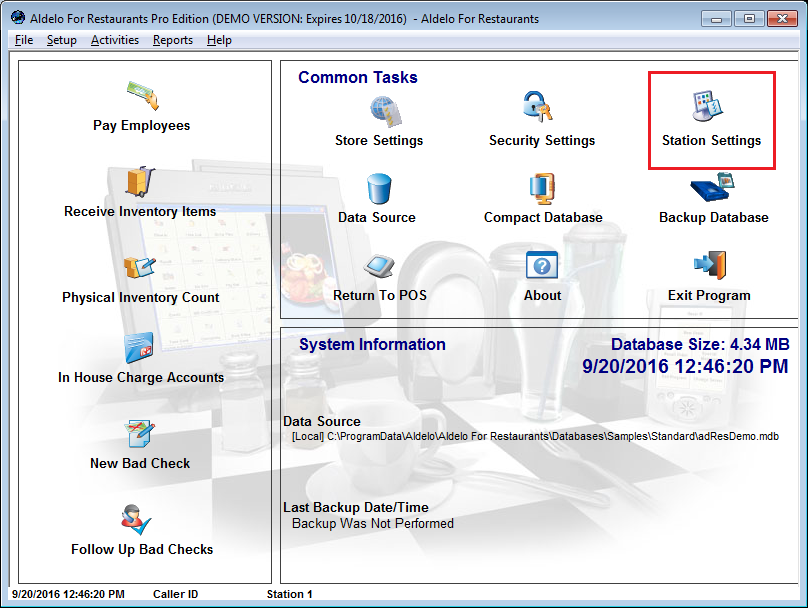The image size is (808, 608).
Task: Open the Setup menu
Action: pos(62,40)
